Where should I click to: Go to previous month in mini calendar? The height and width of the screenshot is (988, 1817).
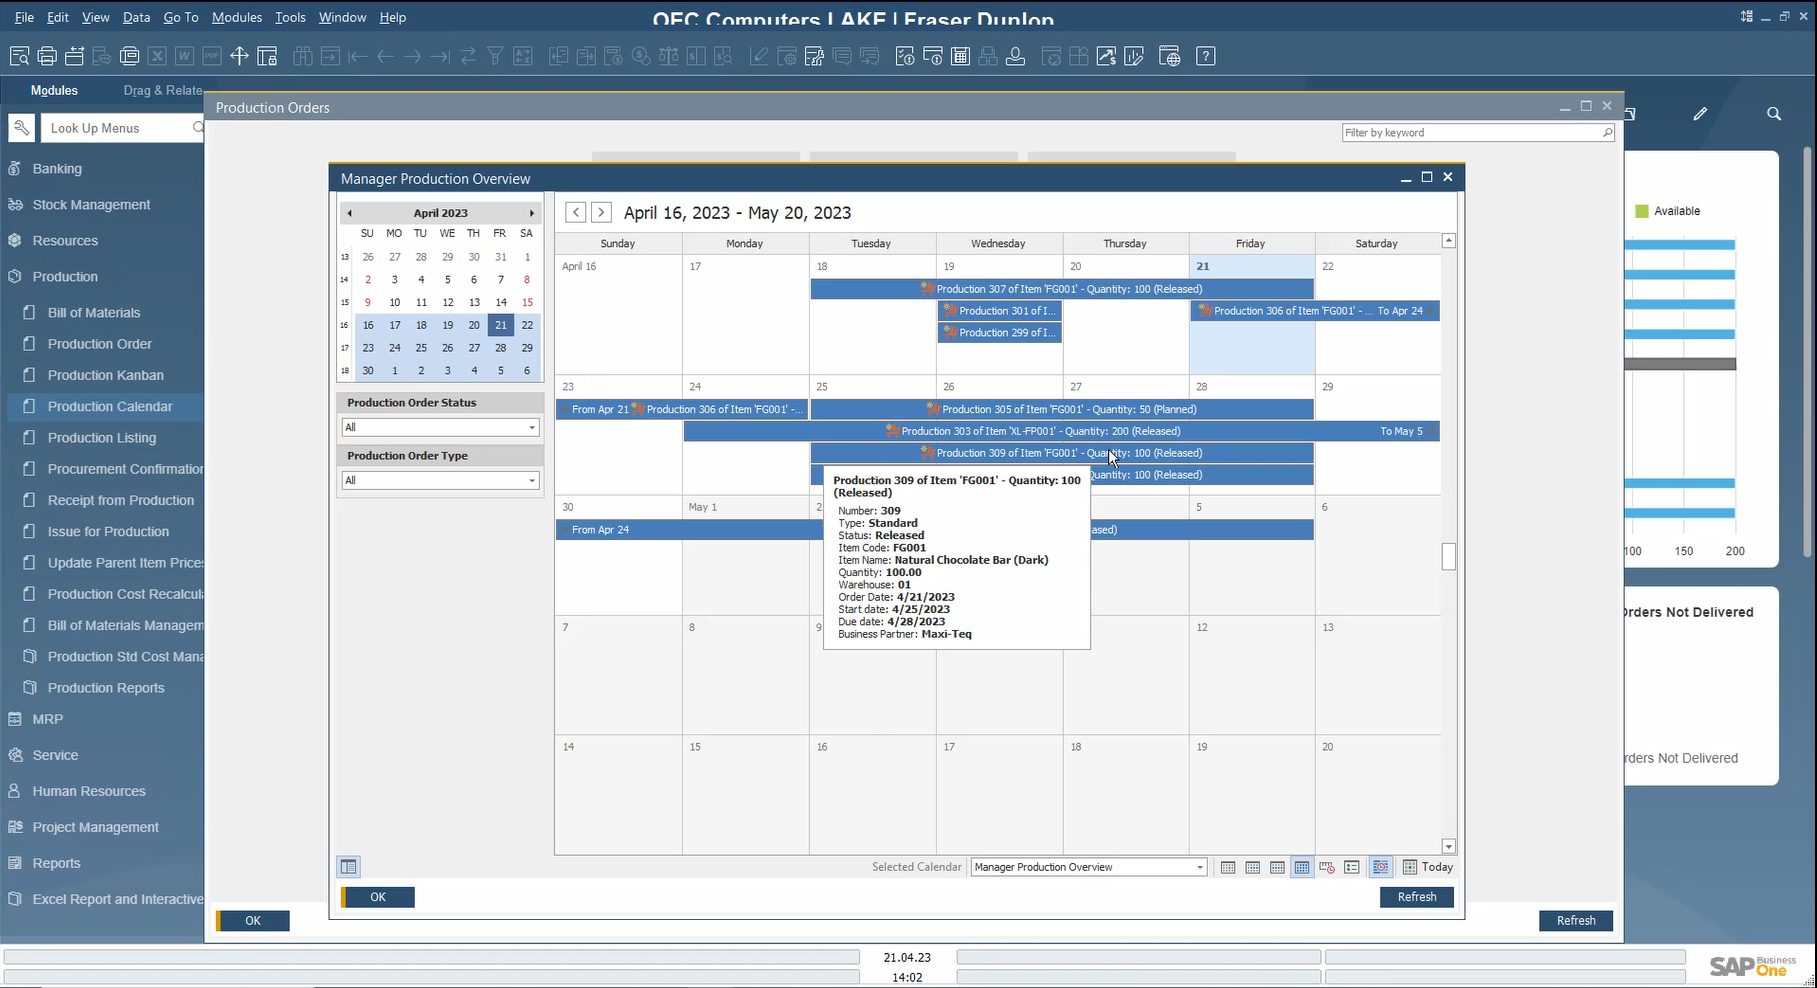(x=349, y=213)
